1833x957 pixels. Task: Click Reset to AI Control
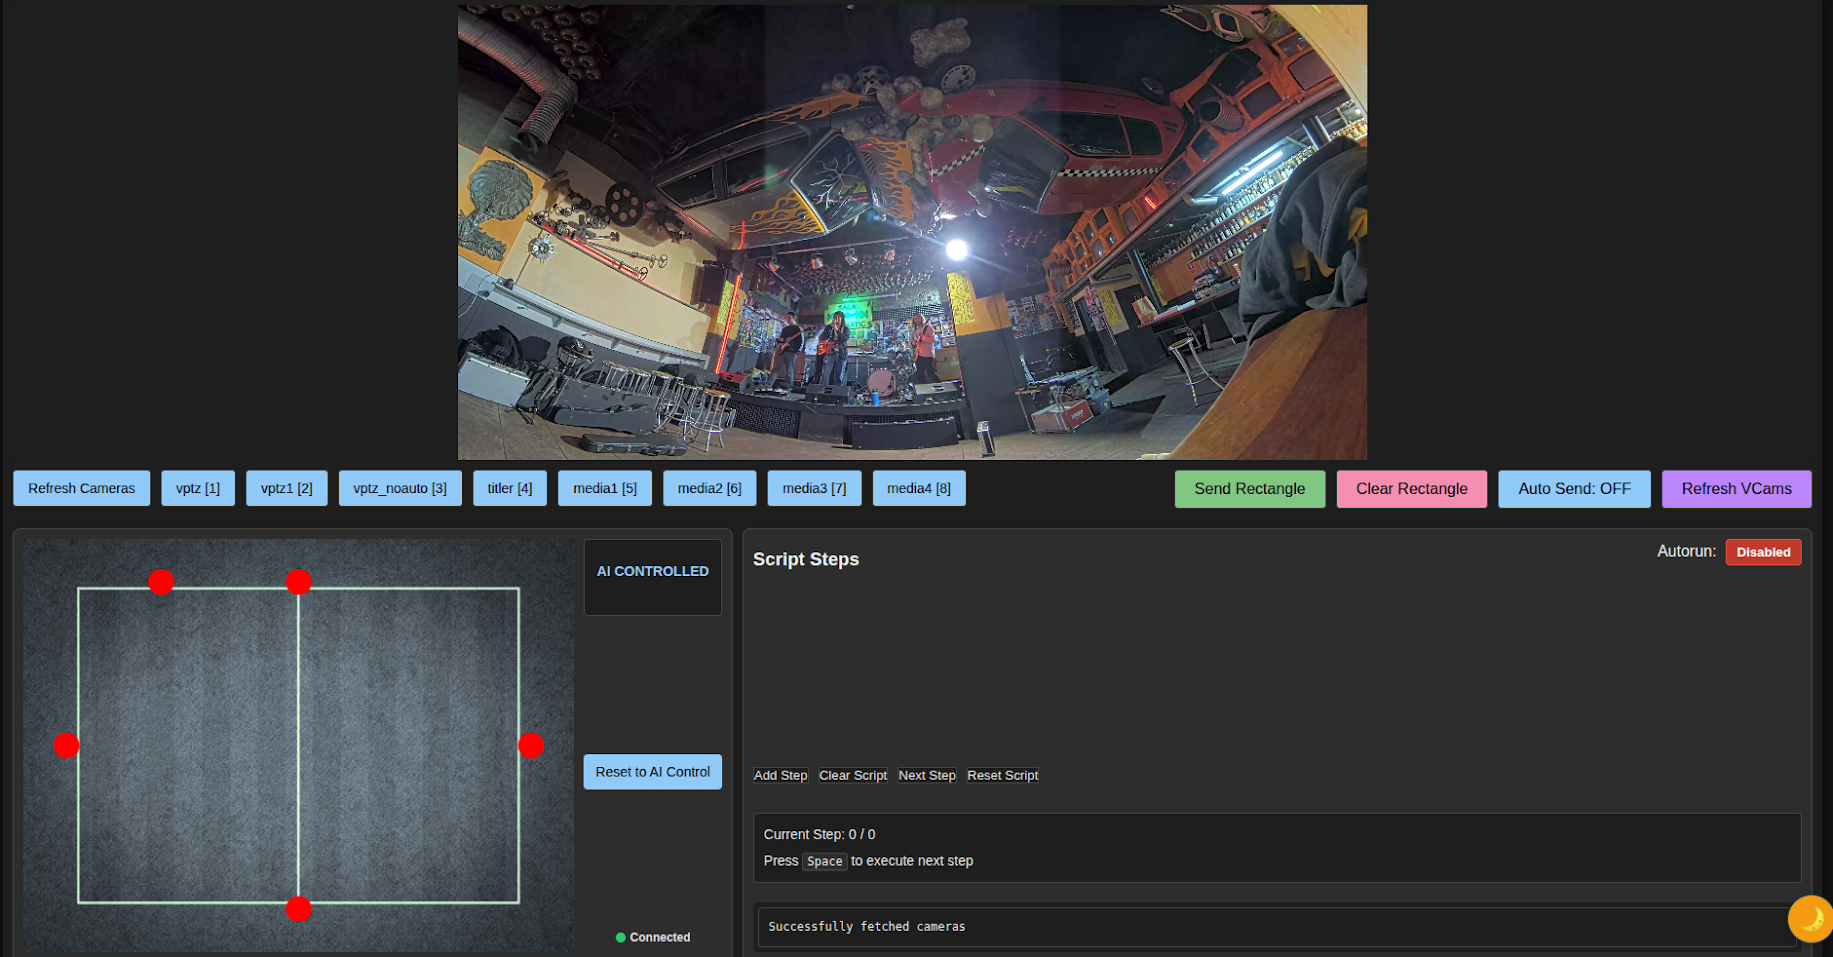[x=652, y=772]
